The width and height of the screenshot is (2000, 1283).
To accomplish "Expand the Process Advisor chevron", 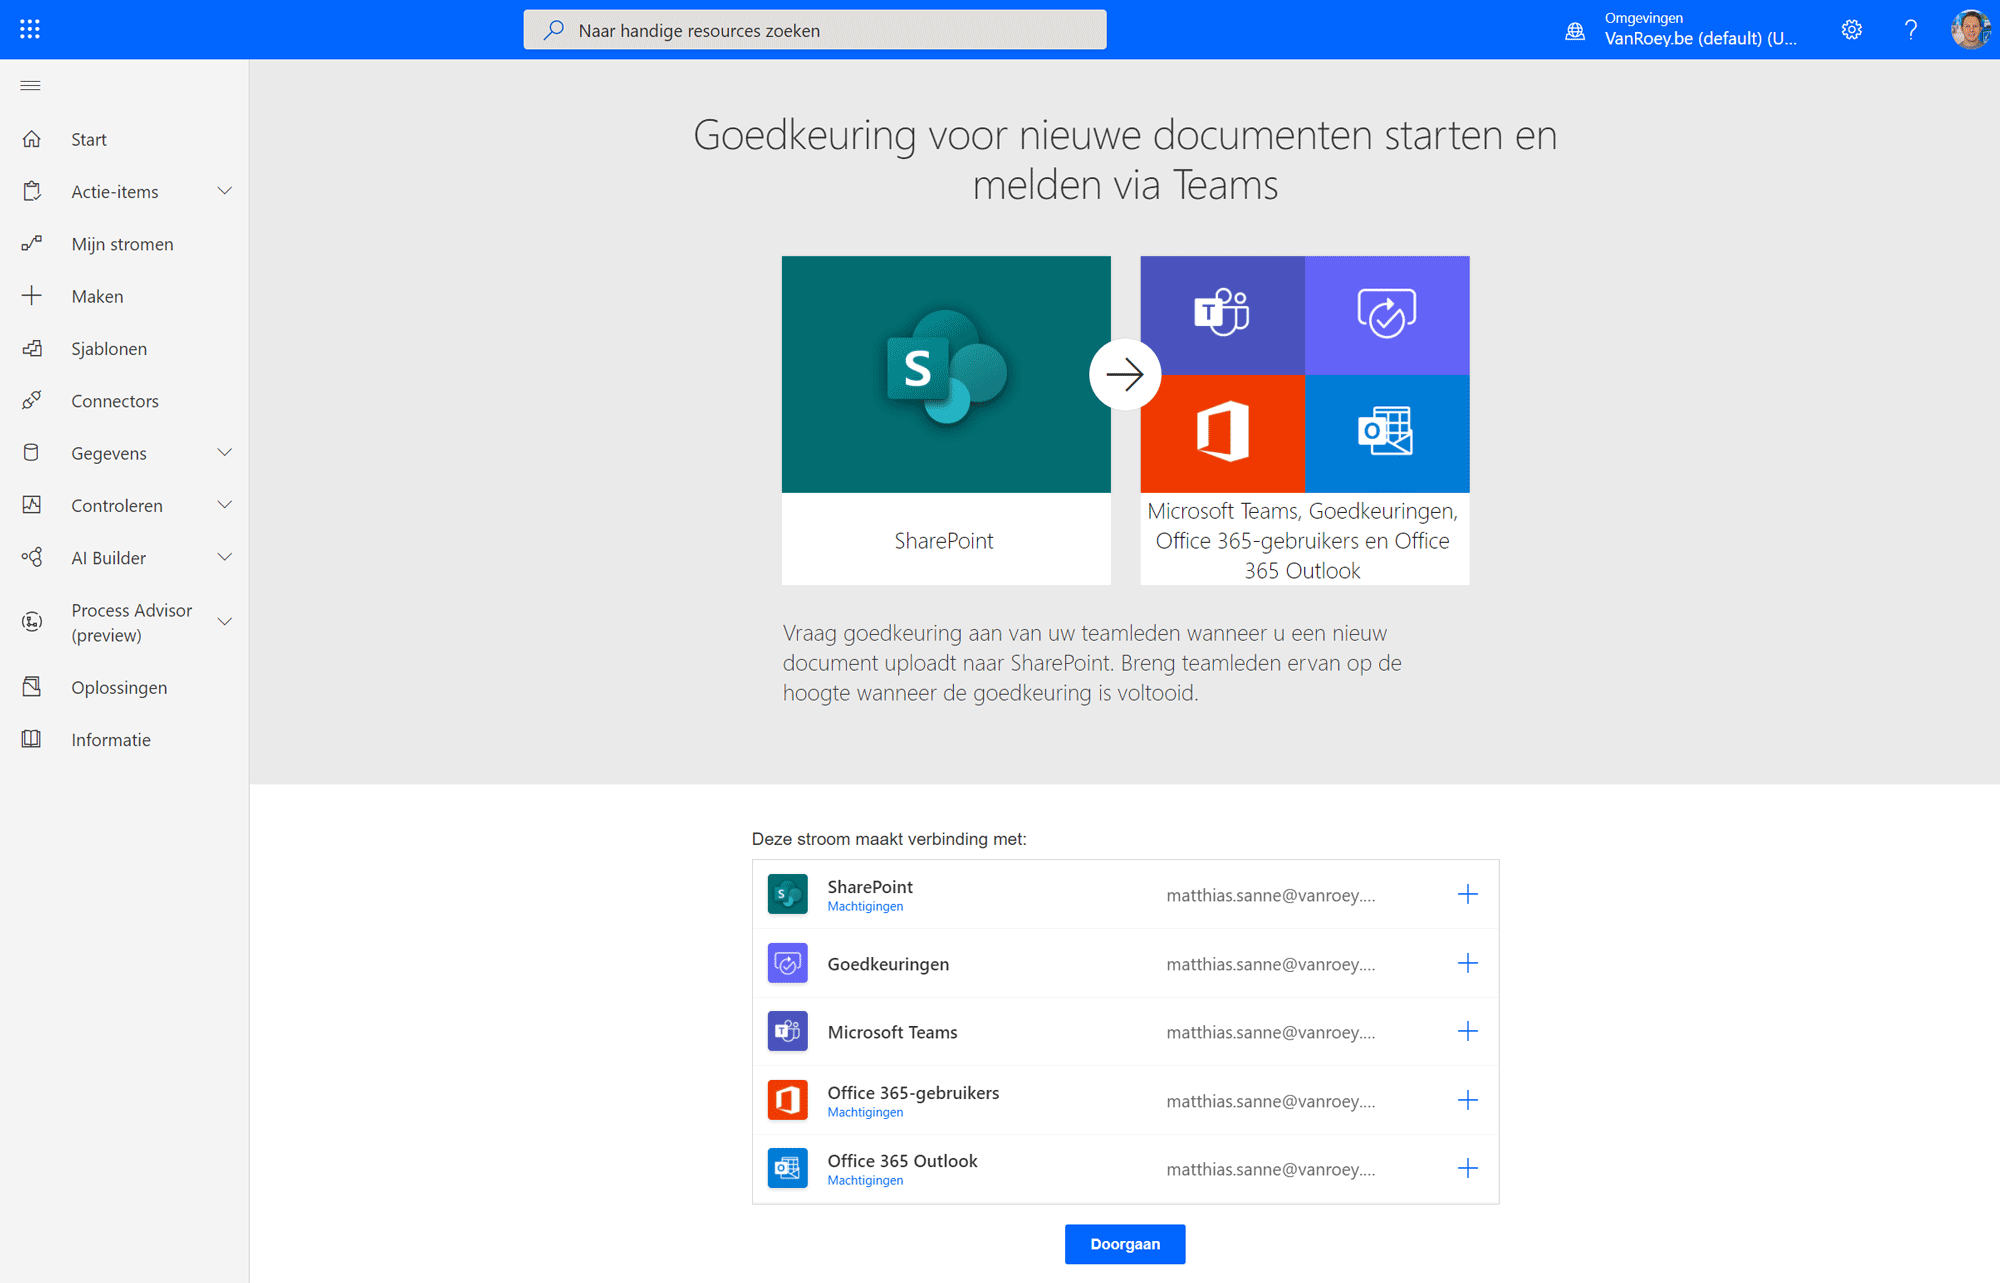I will 225,622.
